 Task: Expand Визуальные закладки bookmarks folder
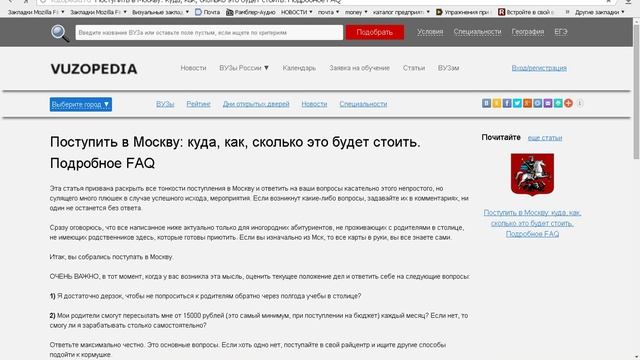[x=160, y=12]
